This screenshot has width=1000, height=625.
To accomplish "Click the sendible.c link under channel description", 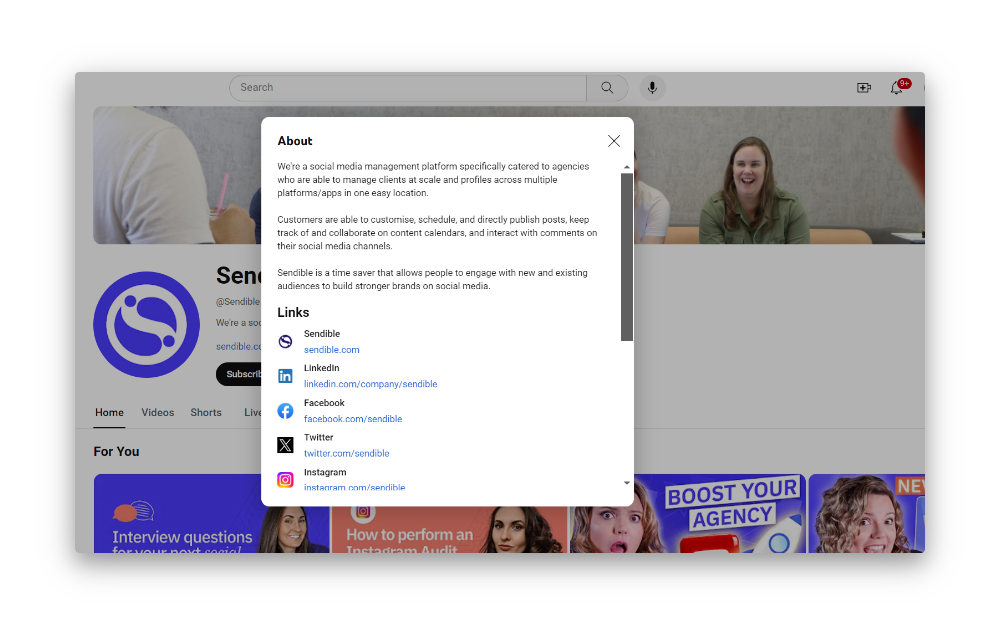I will [x=239, y=346].
